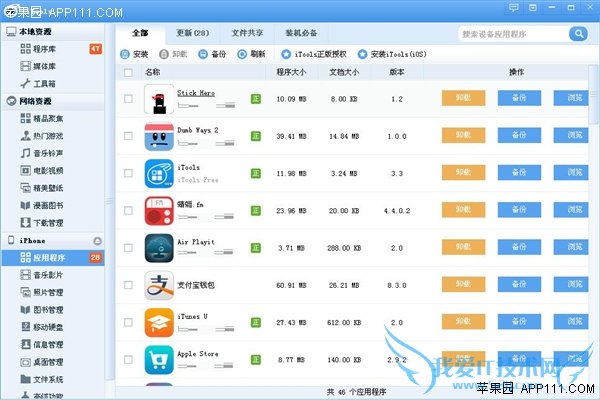The width and height of the screenshot is (600, 400).
Task: Open 电影视频 movies section
Action: (52, 170)
